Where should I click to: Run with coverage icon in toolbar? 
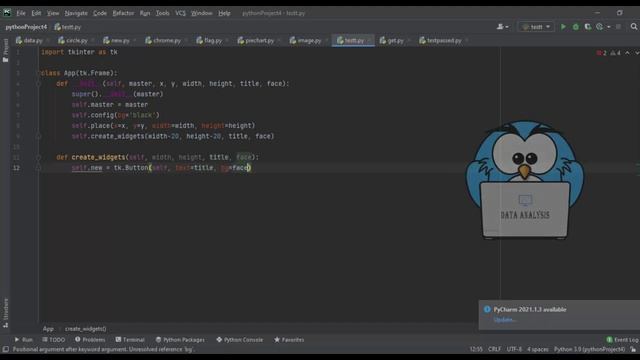tap(588, 27)
